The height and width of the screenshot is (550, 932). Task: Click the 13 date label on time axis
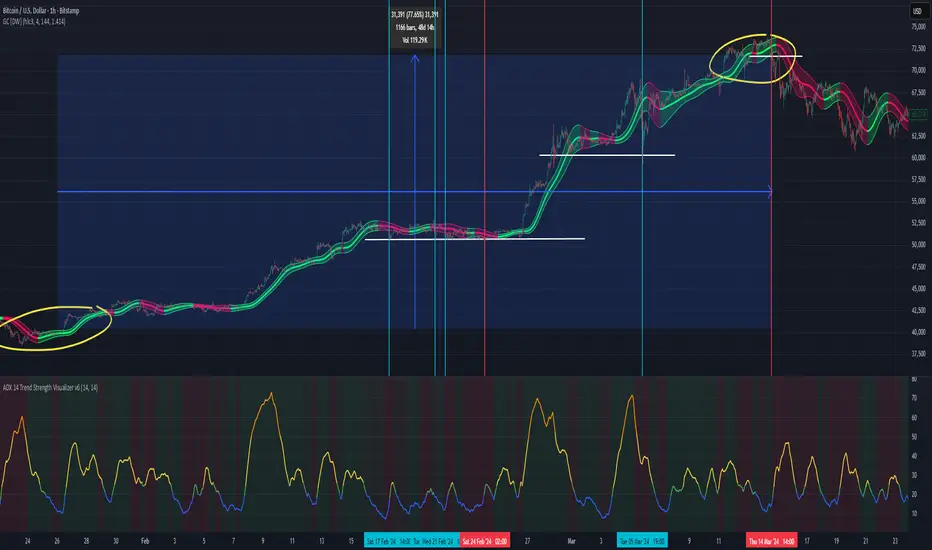coord(322,541)
